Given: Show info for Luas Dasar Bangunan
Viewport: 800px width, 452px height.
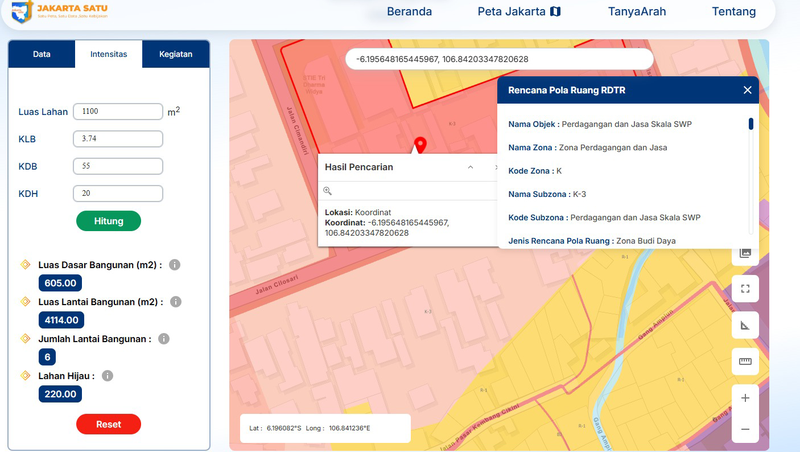Looking at the screenshot, I should point(174,265).
